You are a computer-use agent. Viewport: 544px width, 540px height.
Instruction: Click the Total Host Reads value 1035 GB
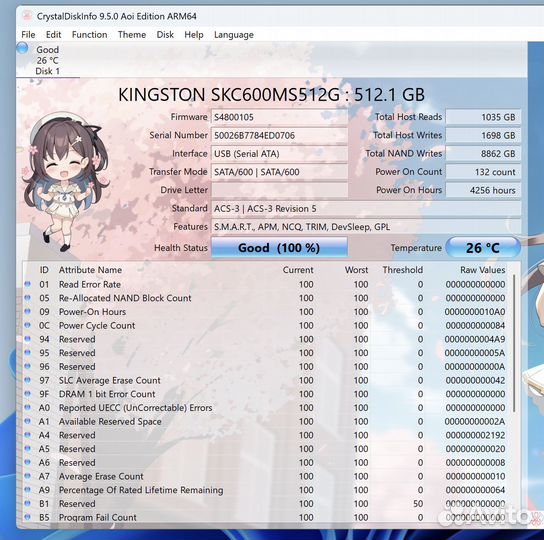click(483, 117)
